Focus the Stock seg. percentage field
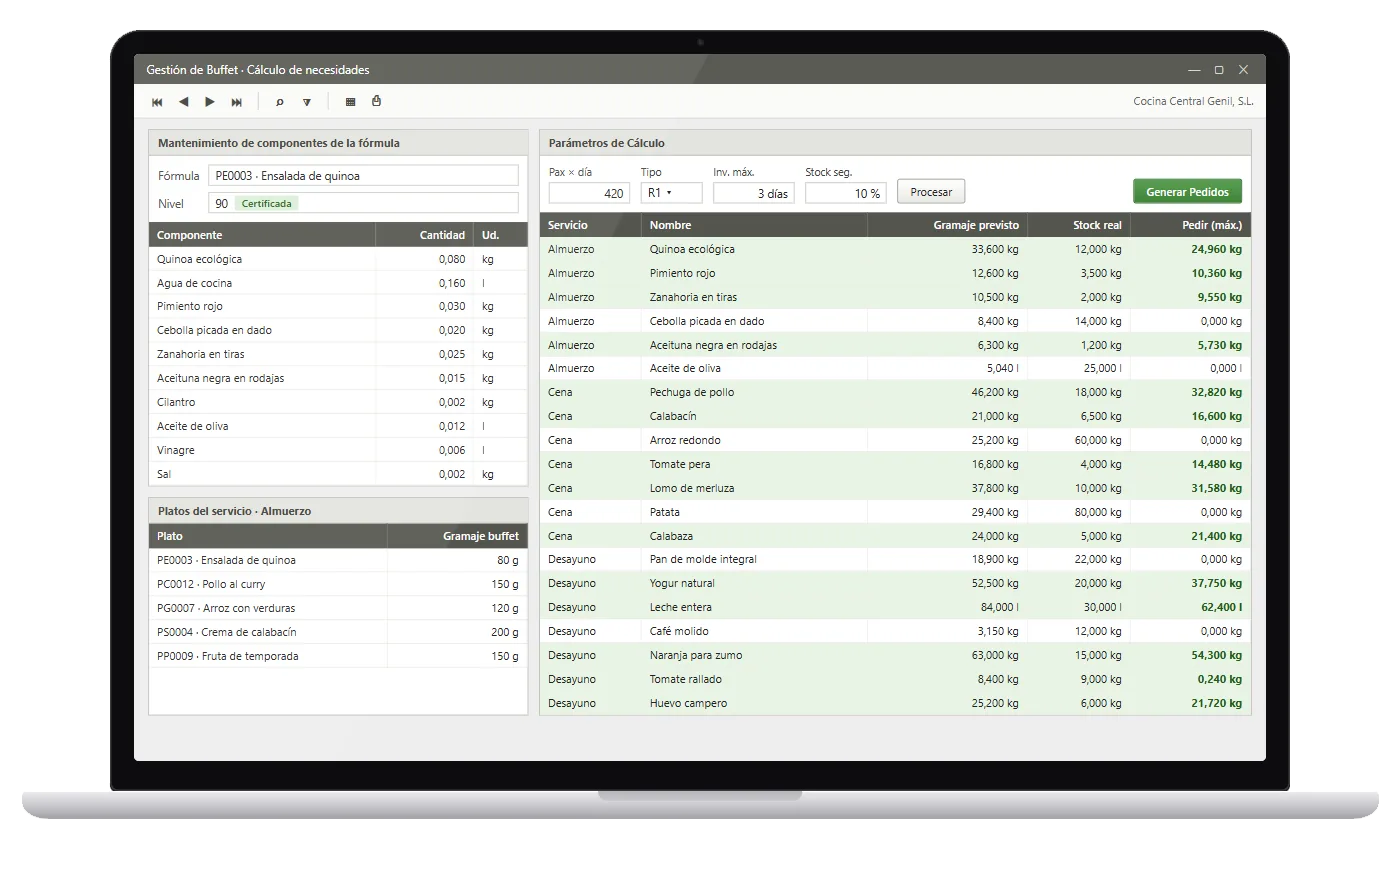Screen dimensions: 1400x880 pos(845,193)
